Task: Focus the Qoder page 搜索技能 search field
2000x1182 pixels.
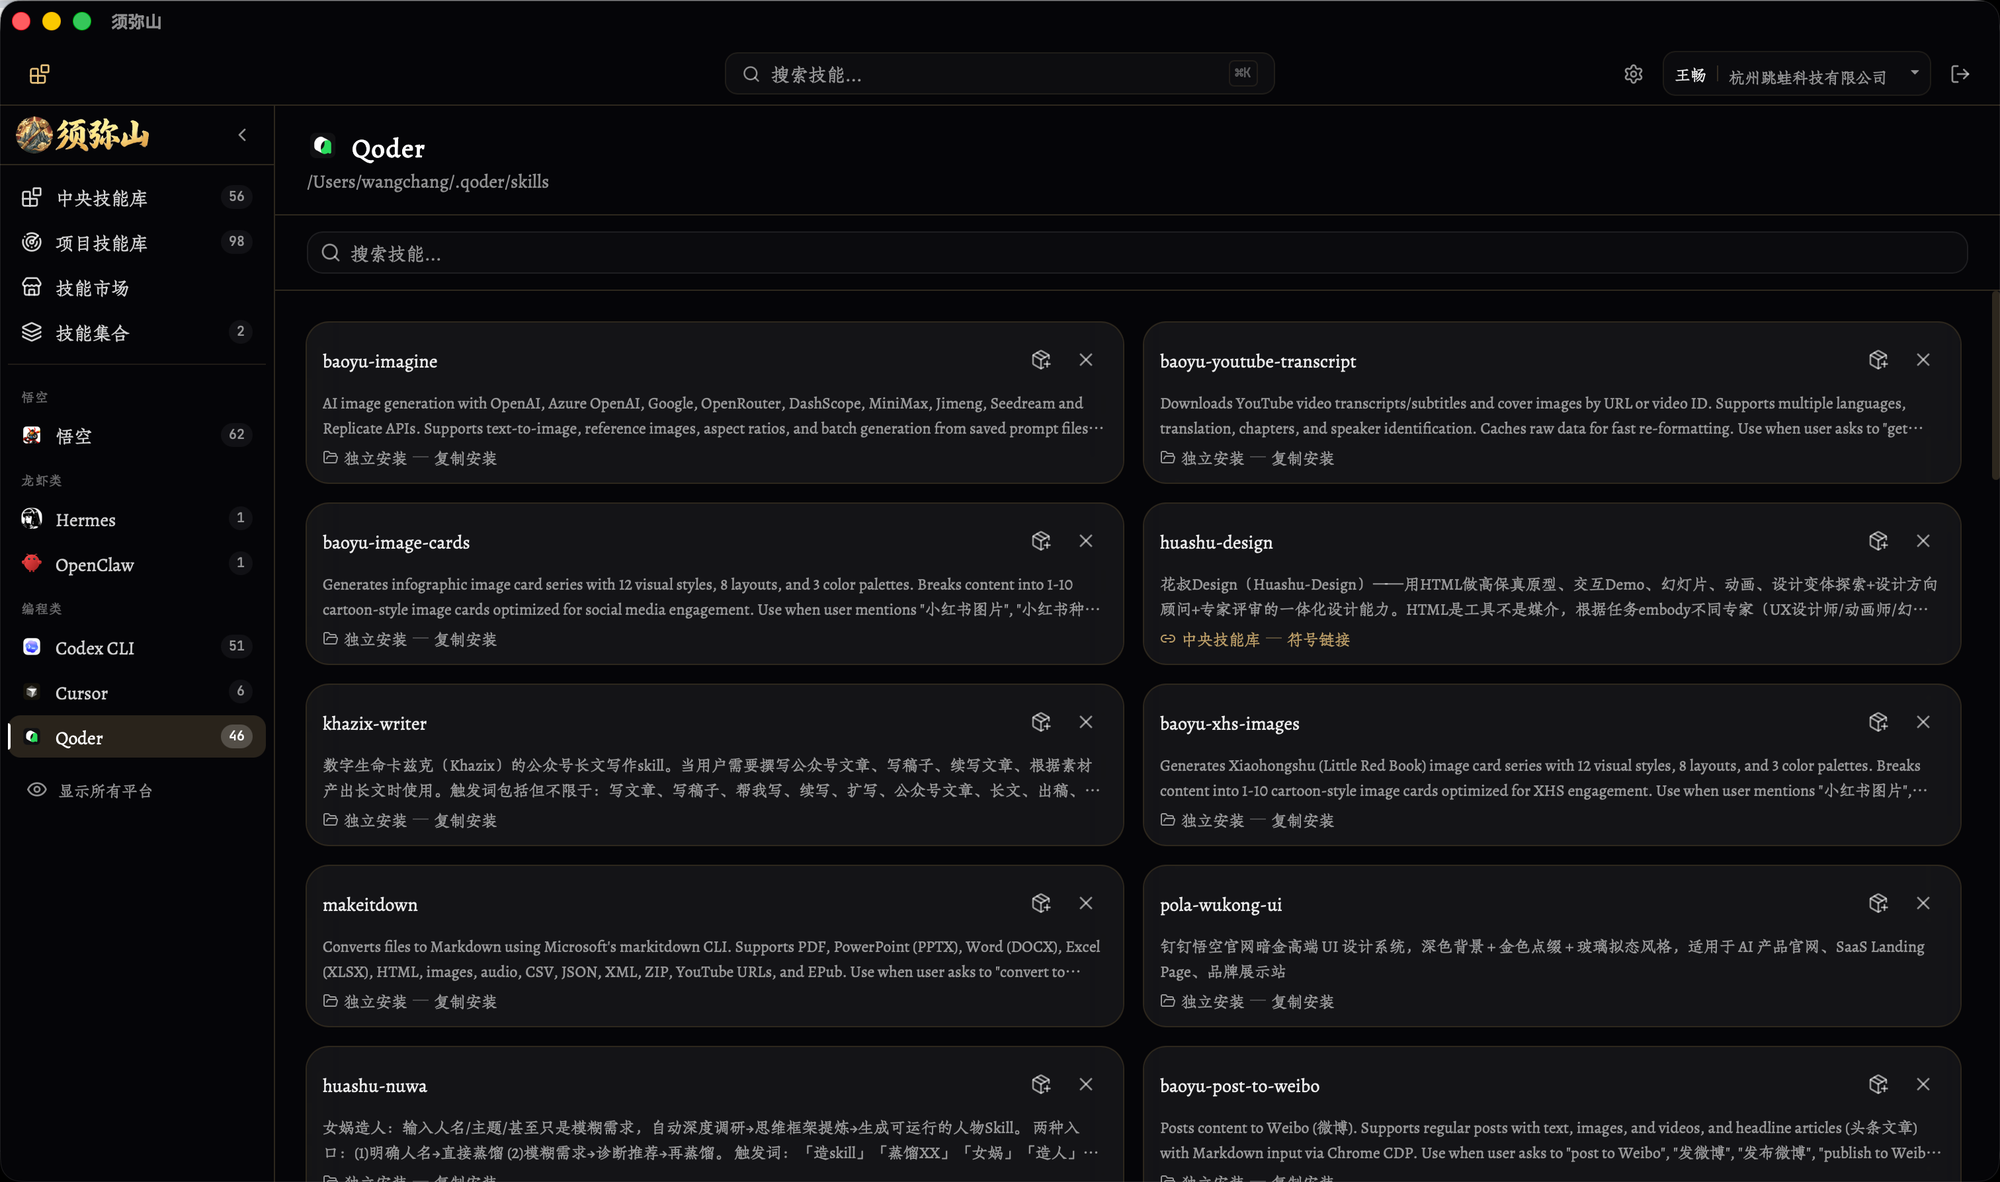Action: (x=1137, y=253)
